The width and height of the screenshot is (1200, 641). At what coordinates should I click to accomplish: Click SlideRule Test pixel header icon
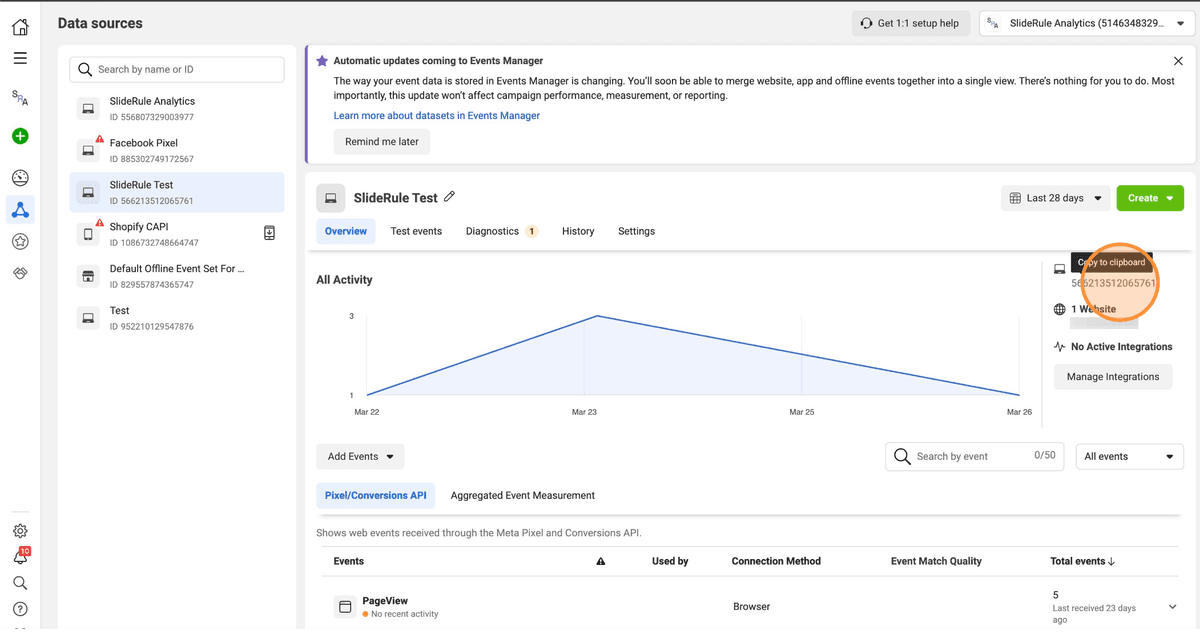(331, 198)
